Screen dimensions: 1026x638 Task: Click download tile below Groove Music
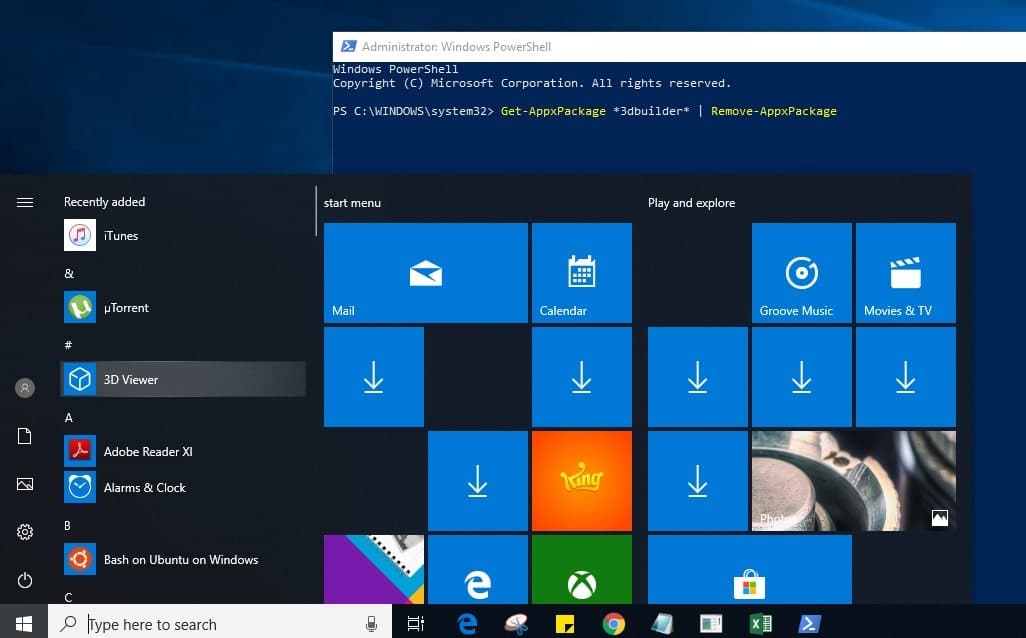point(802,377)
